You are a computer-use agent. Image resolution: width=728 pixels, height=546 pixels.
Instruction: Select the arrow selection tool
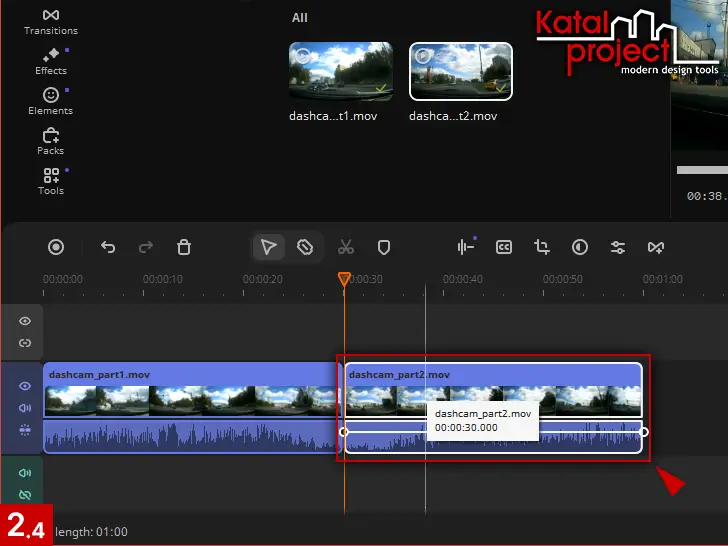pyautogui.click(x=268, y=247)
